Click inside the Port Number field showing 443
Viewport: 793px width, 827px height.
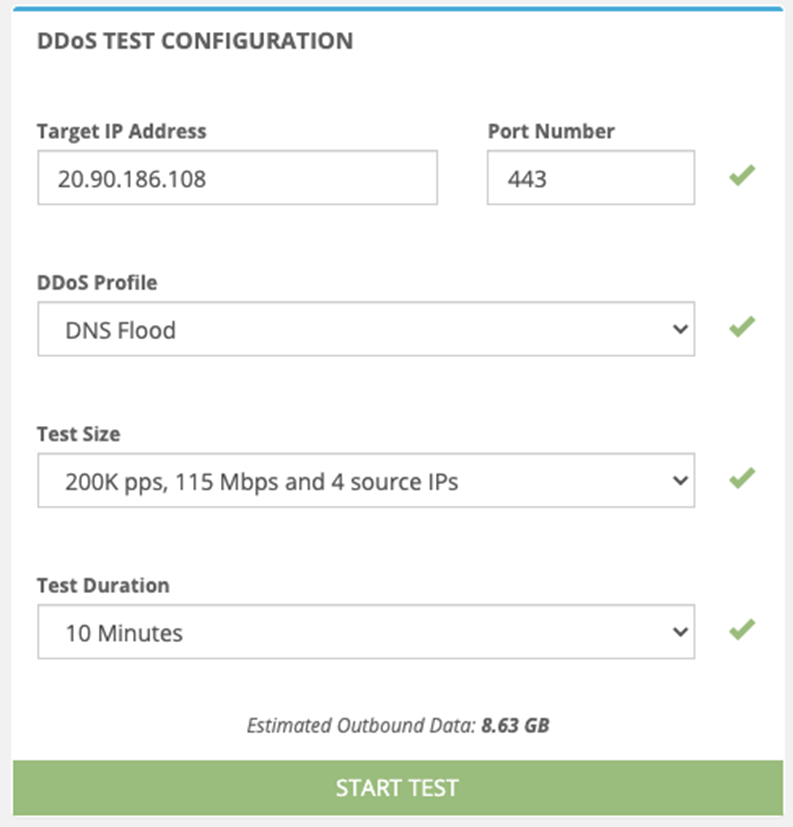coord(590,178)
